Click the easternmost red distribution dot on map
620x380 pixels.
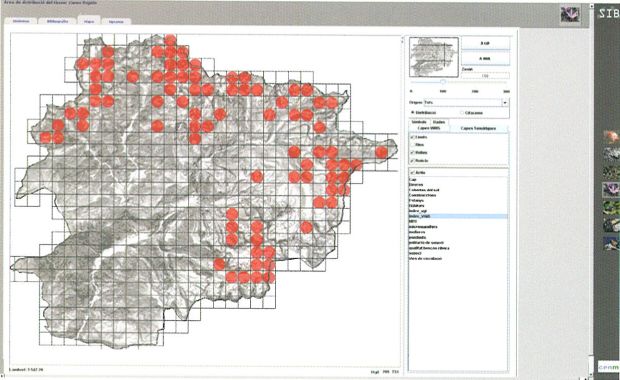pyautogui.click(x=381, y=152)
